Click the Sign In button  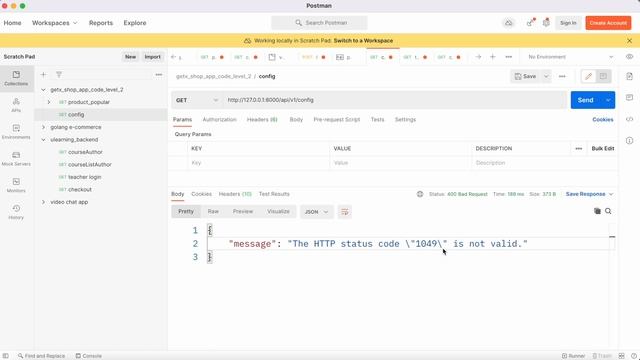click(568, 23)
